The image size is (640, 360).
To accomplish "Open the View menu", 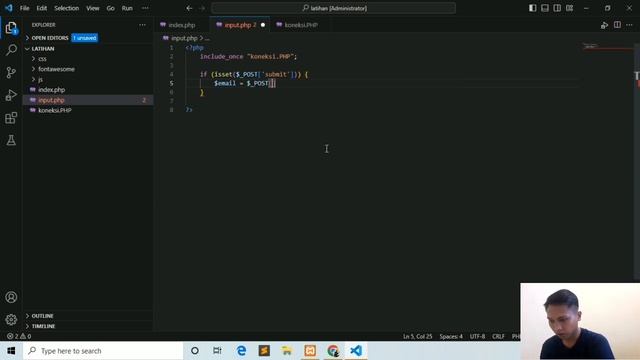I will click(93, 8).
